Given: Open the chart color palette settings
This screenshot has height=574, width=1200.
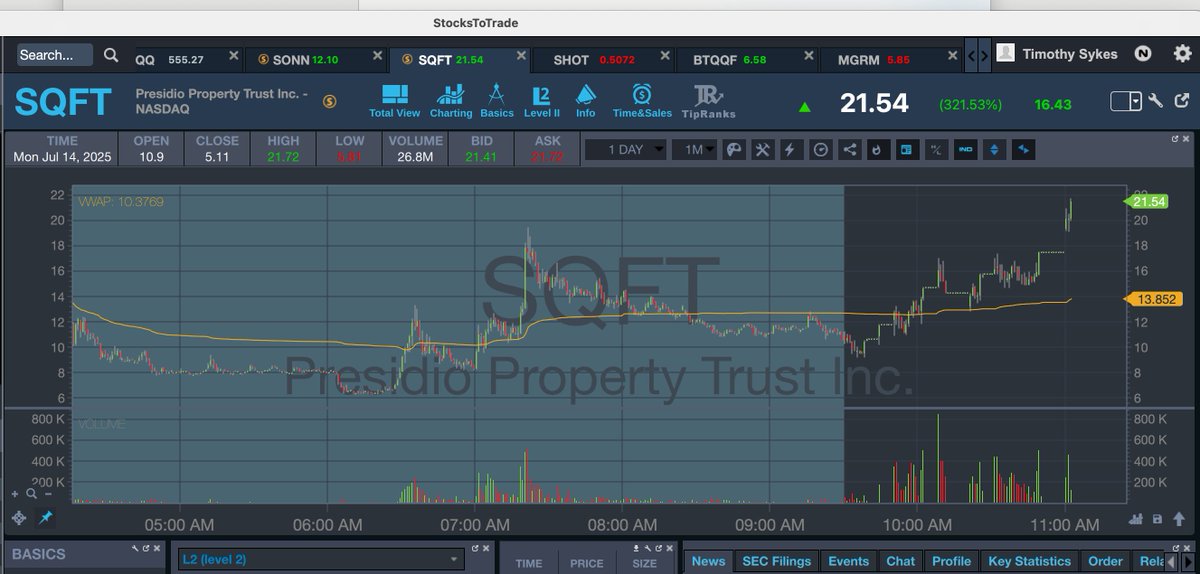Looking at the screenshot, I should coord(733,150).
